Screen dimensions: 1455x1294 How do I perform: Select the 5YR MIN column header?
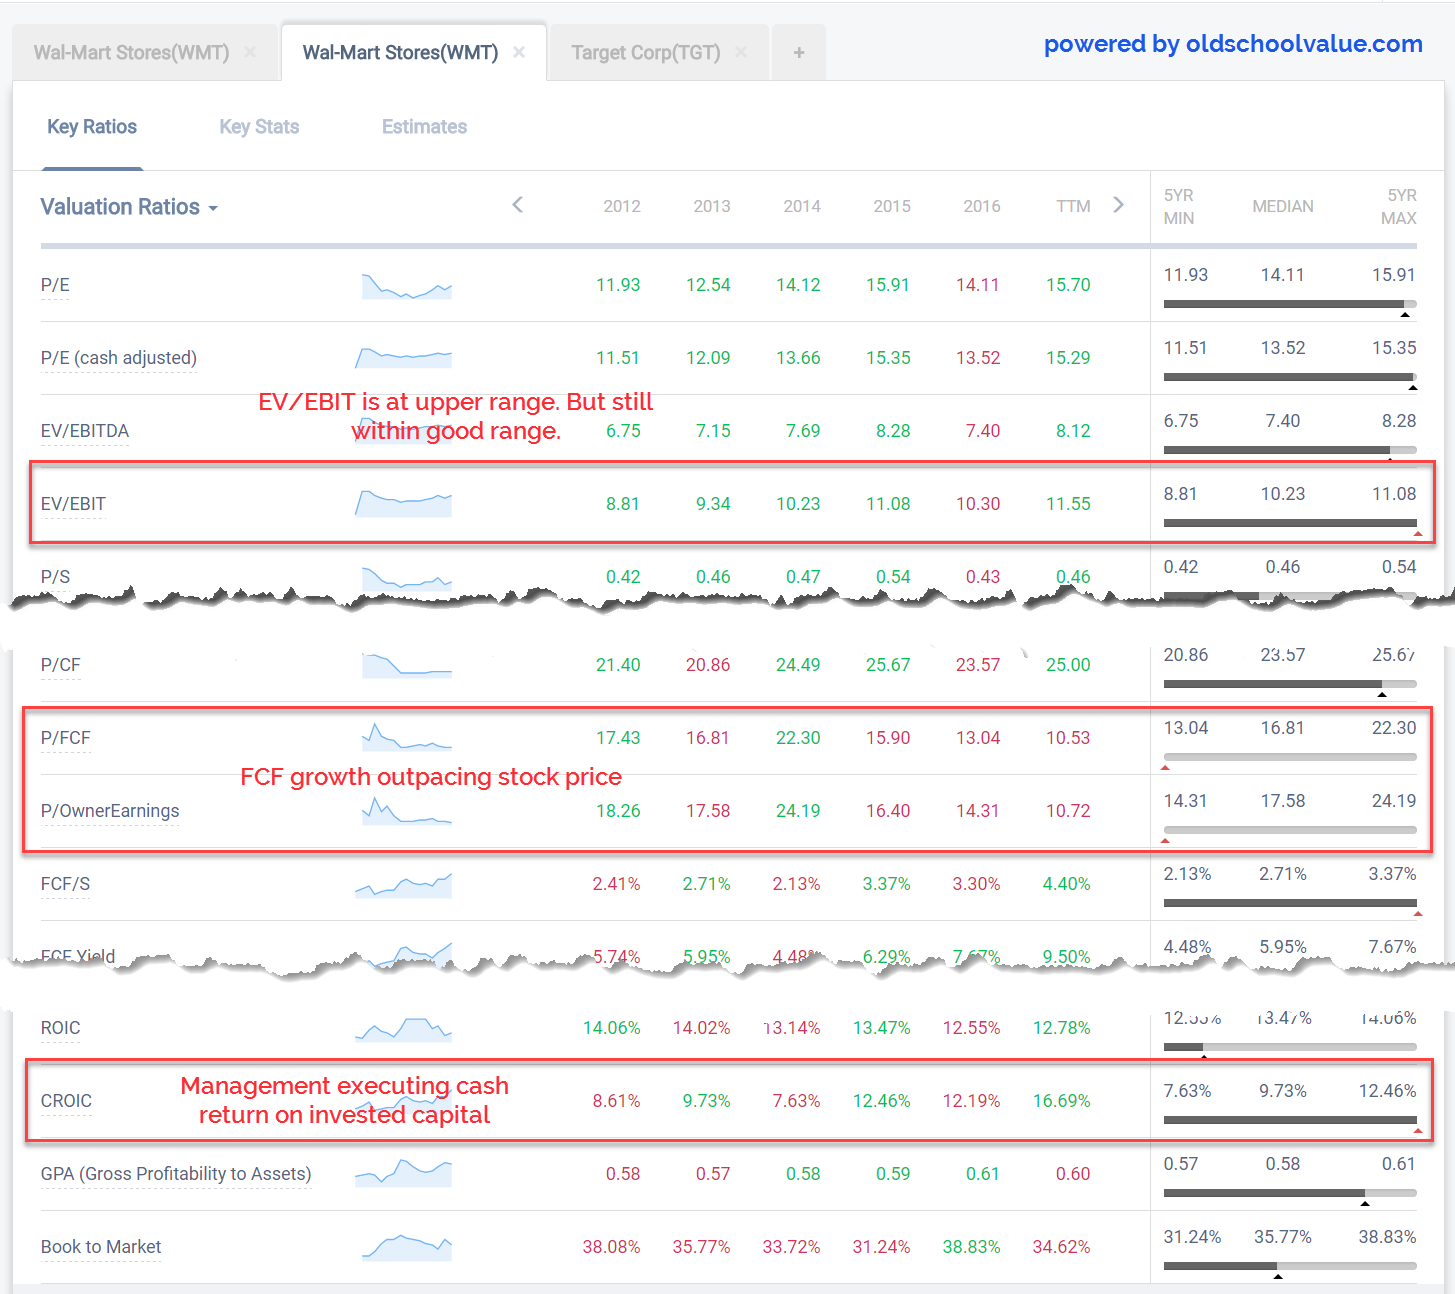pos(1179,207)
